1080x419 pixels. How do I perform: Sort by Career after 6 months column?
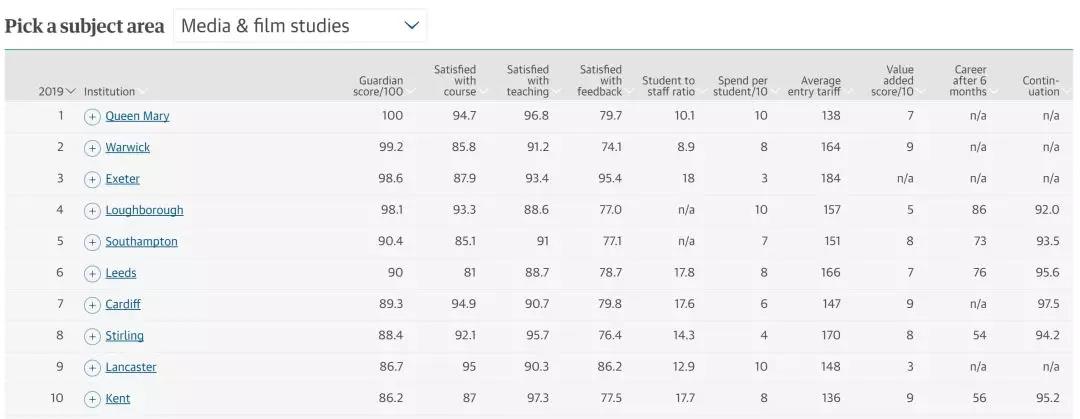click(x=970, y=81)
